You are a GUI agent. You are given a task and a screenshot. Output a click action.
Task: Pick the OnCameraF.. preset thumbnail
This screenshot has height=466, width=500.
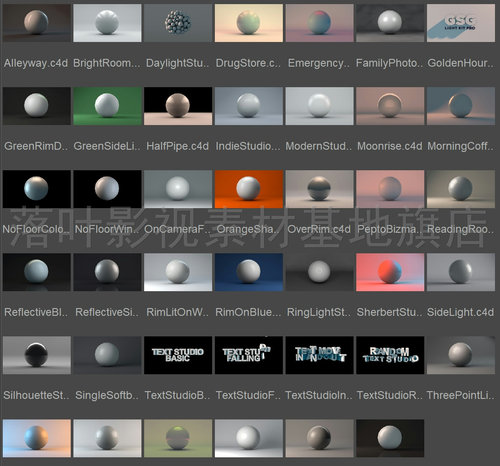point(178,189)
